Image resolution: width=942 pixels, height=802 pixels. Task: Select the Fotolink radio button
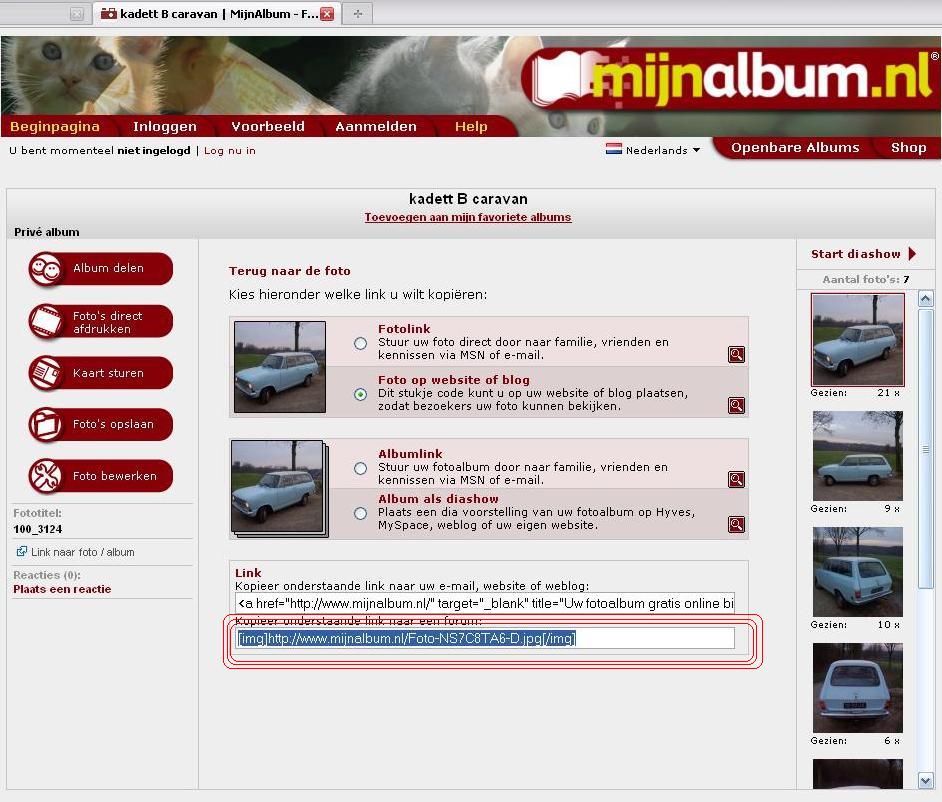pos(360,343)
